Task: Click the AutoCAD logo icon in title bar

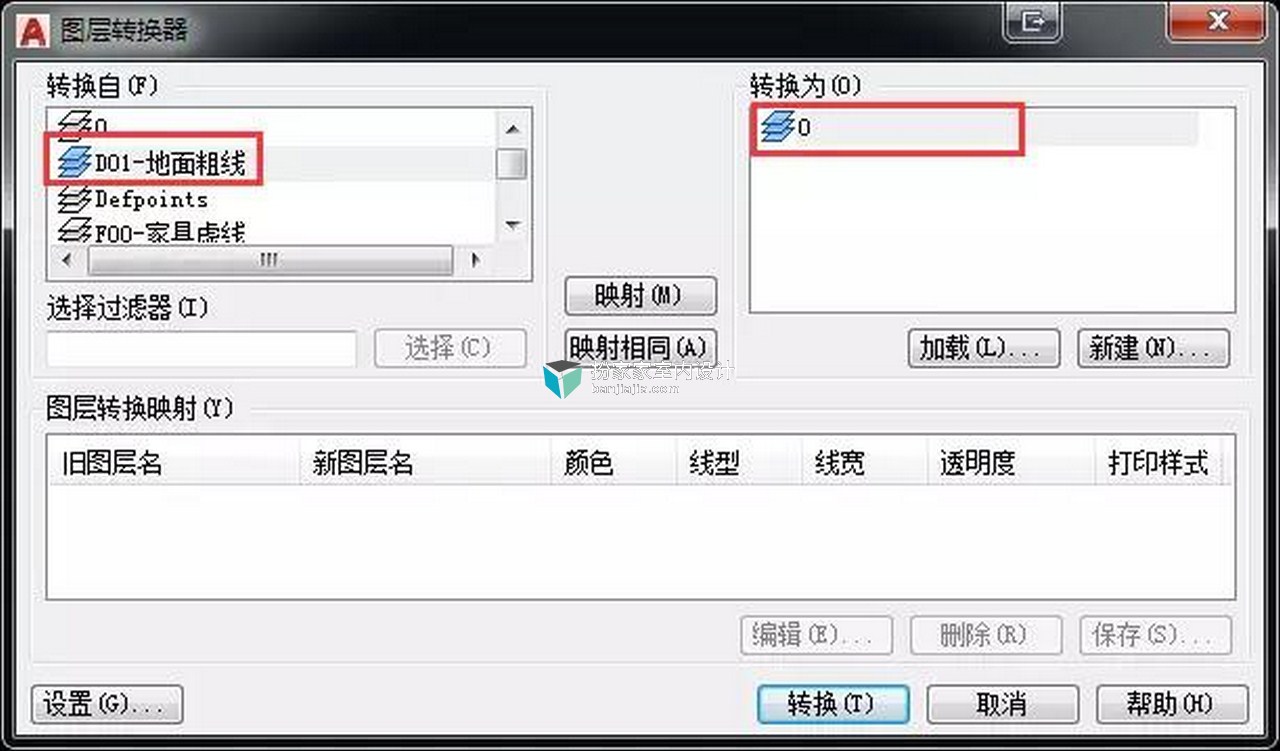Action: 35,29
